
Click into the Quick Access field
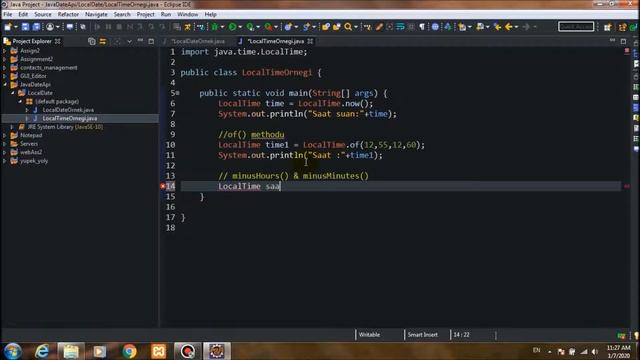(576, 27)
